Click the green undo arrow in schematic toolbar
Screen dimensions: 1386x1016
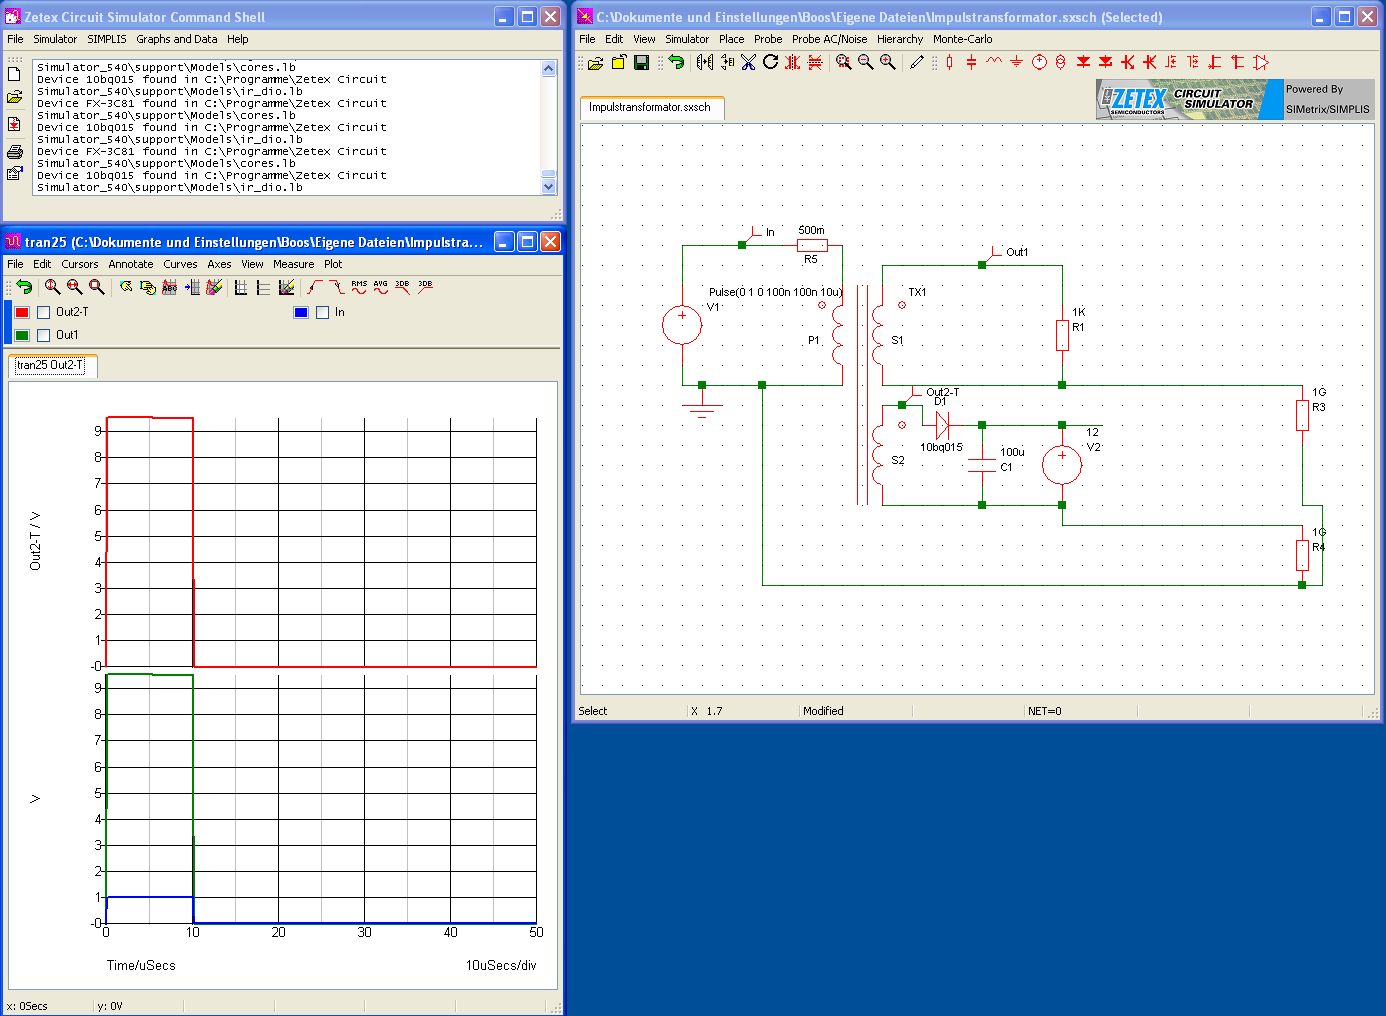tap(677, 62)
